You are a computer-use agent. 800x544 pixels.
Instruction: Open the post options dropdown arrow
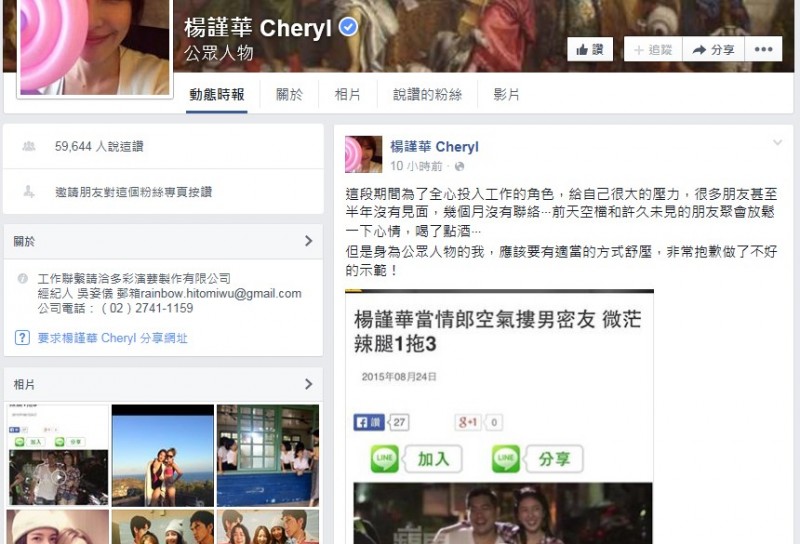(777, 142)
